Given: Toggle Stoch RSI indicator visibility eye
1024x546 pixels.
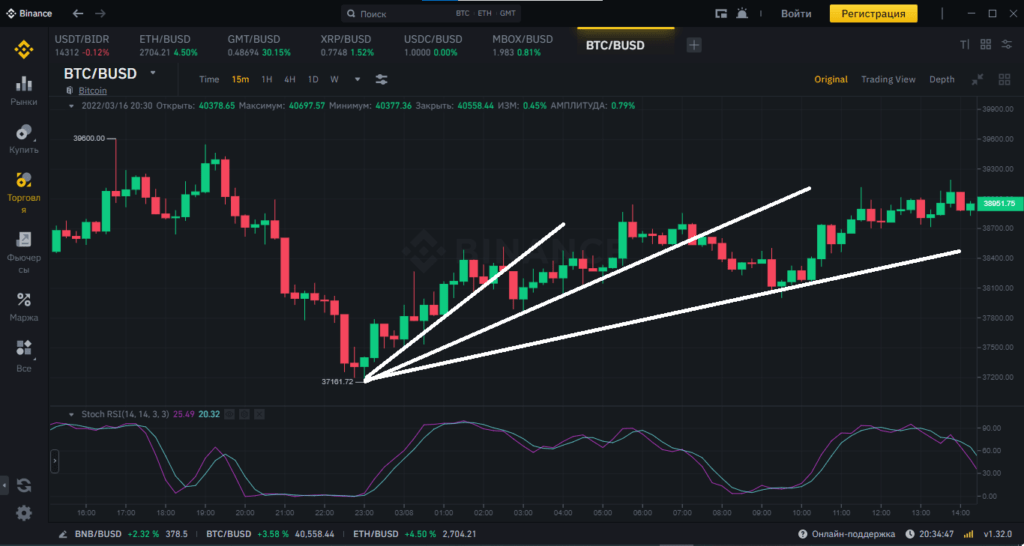Looking at the screenshot, I should point(229,413).
